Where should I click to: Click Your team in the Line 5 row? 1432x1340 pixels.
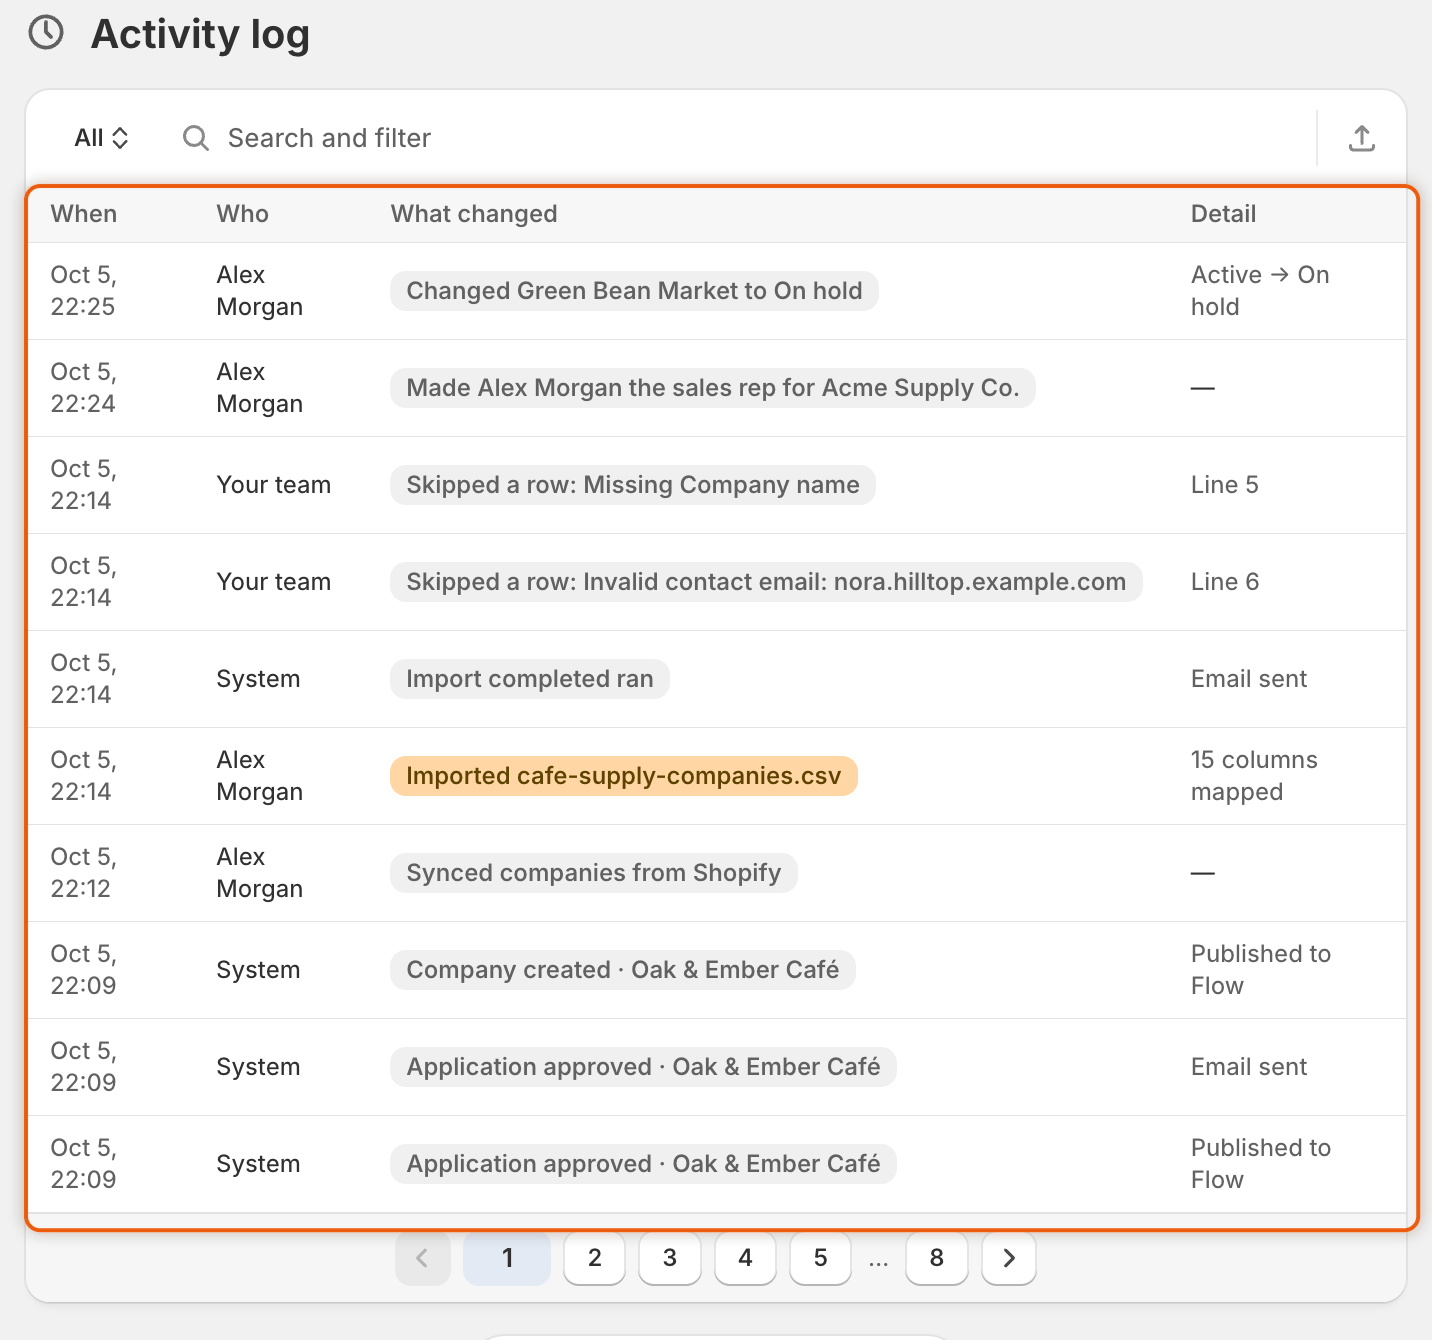click(273, 485)
